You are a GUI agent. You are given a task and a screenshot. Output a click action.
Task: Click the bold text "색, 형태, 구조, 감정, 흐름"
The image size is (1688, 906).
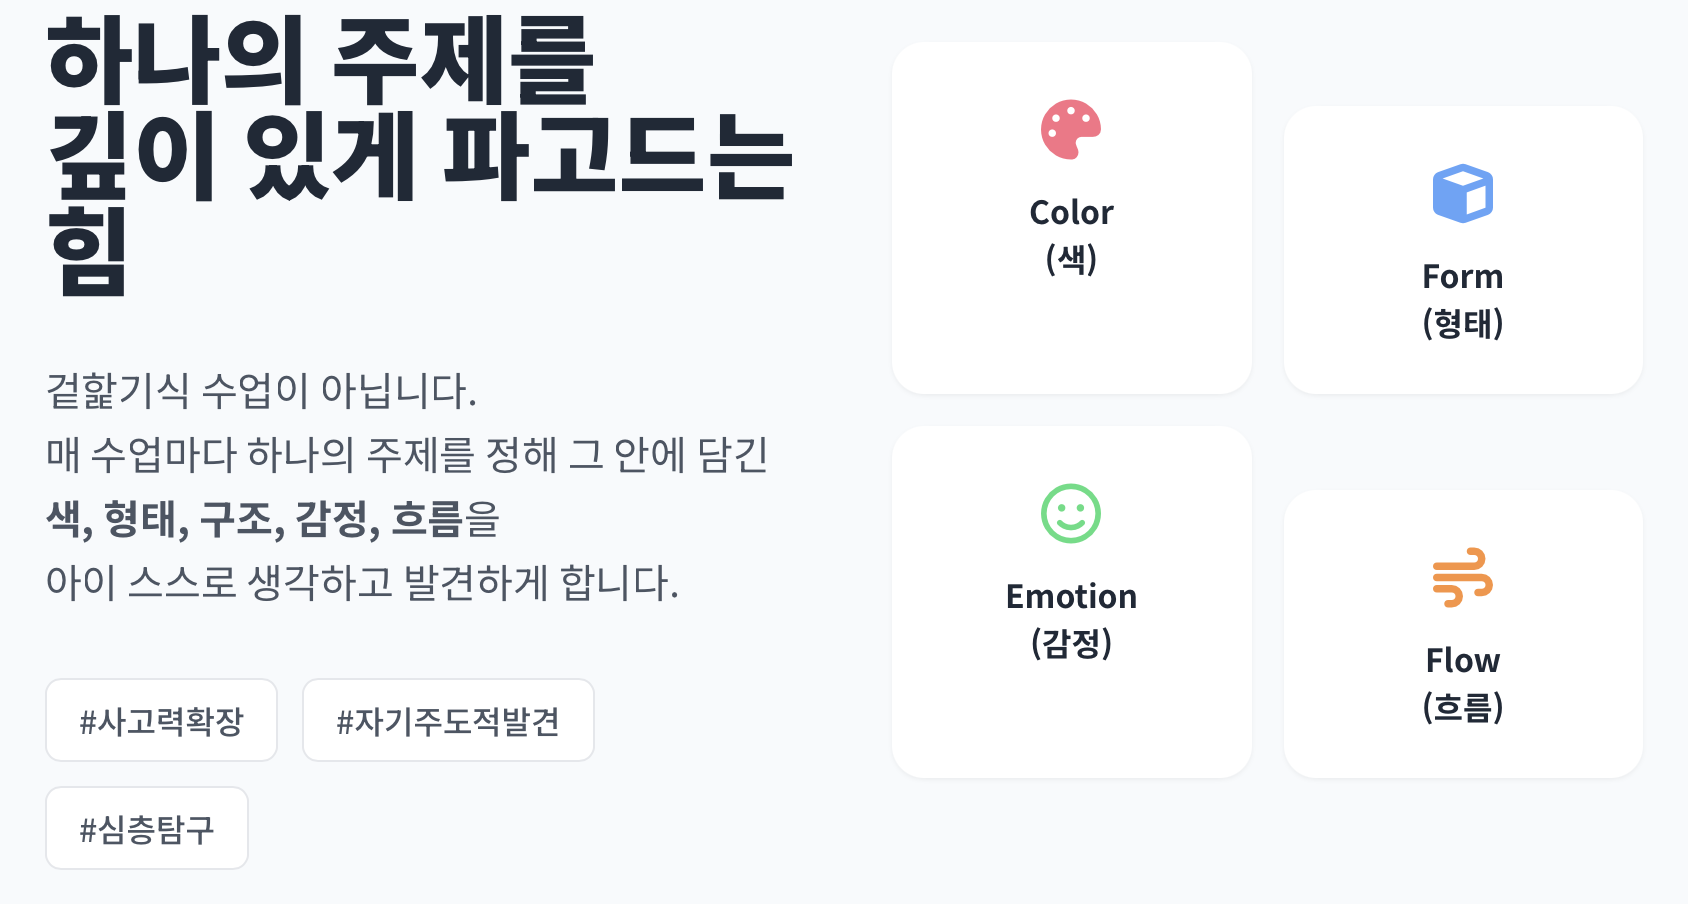[254, 519]
